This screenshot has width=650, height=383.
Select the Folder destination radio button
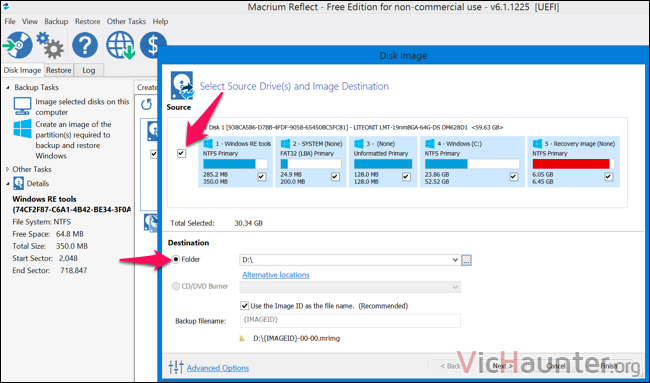click(x=176, y=259)
